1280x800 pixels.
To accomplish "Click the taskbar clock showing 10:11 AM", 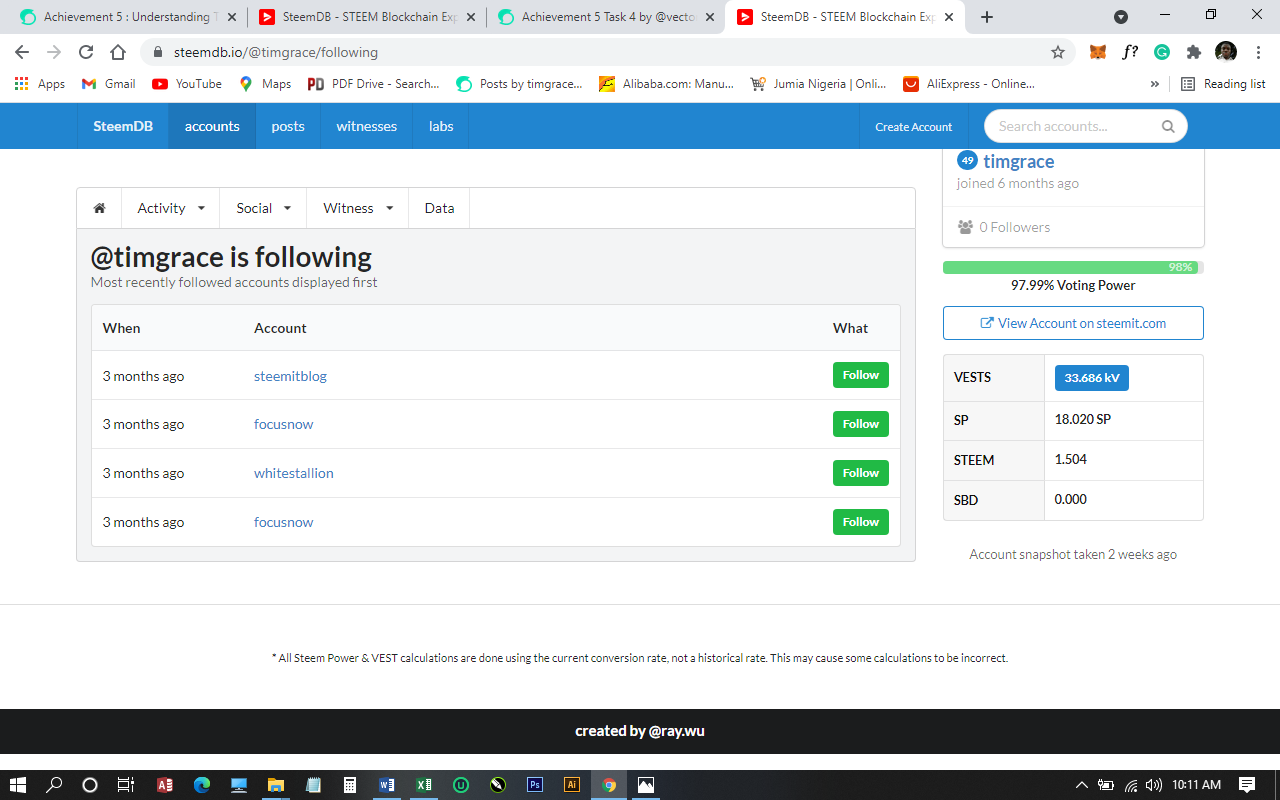I will [x=1197, y=785].
